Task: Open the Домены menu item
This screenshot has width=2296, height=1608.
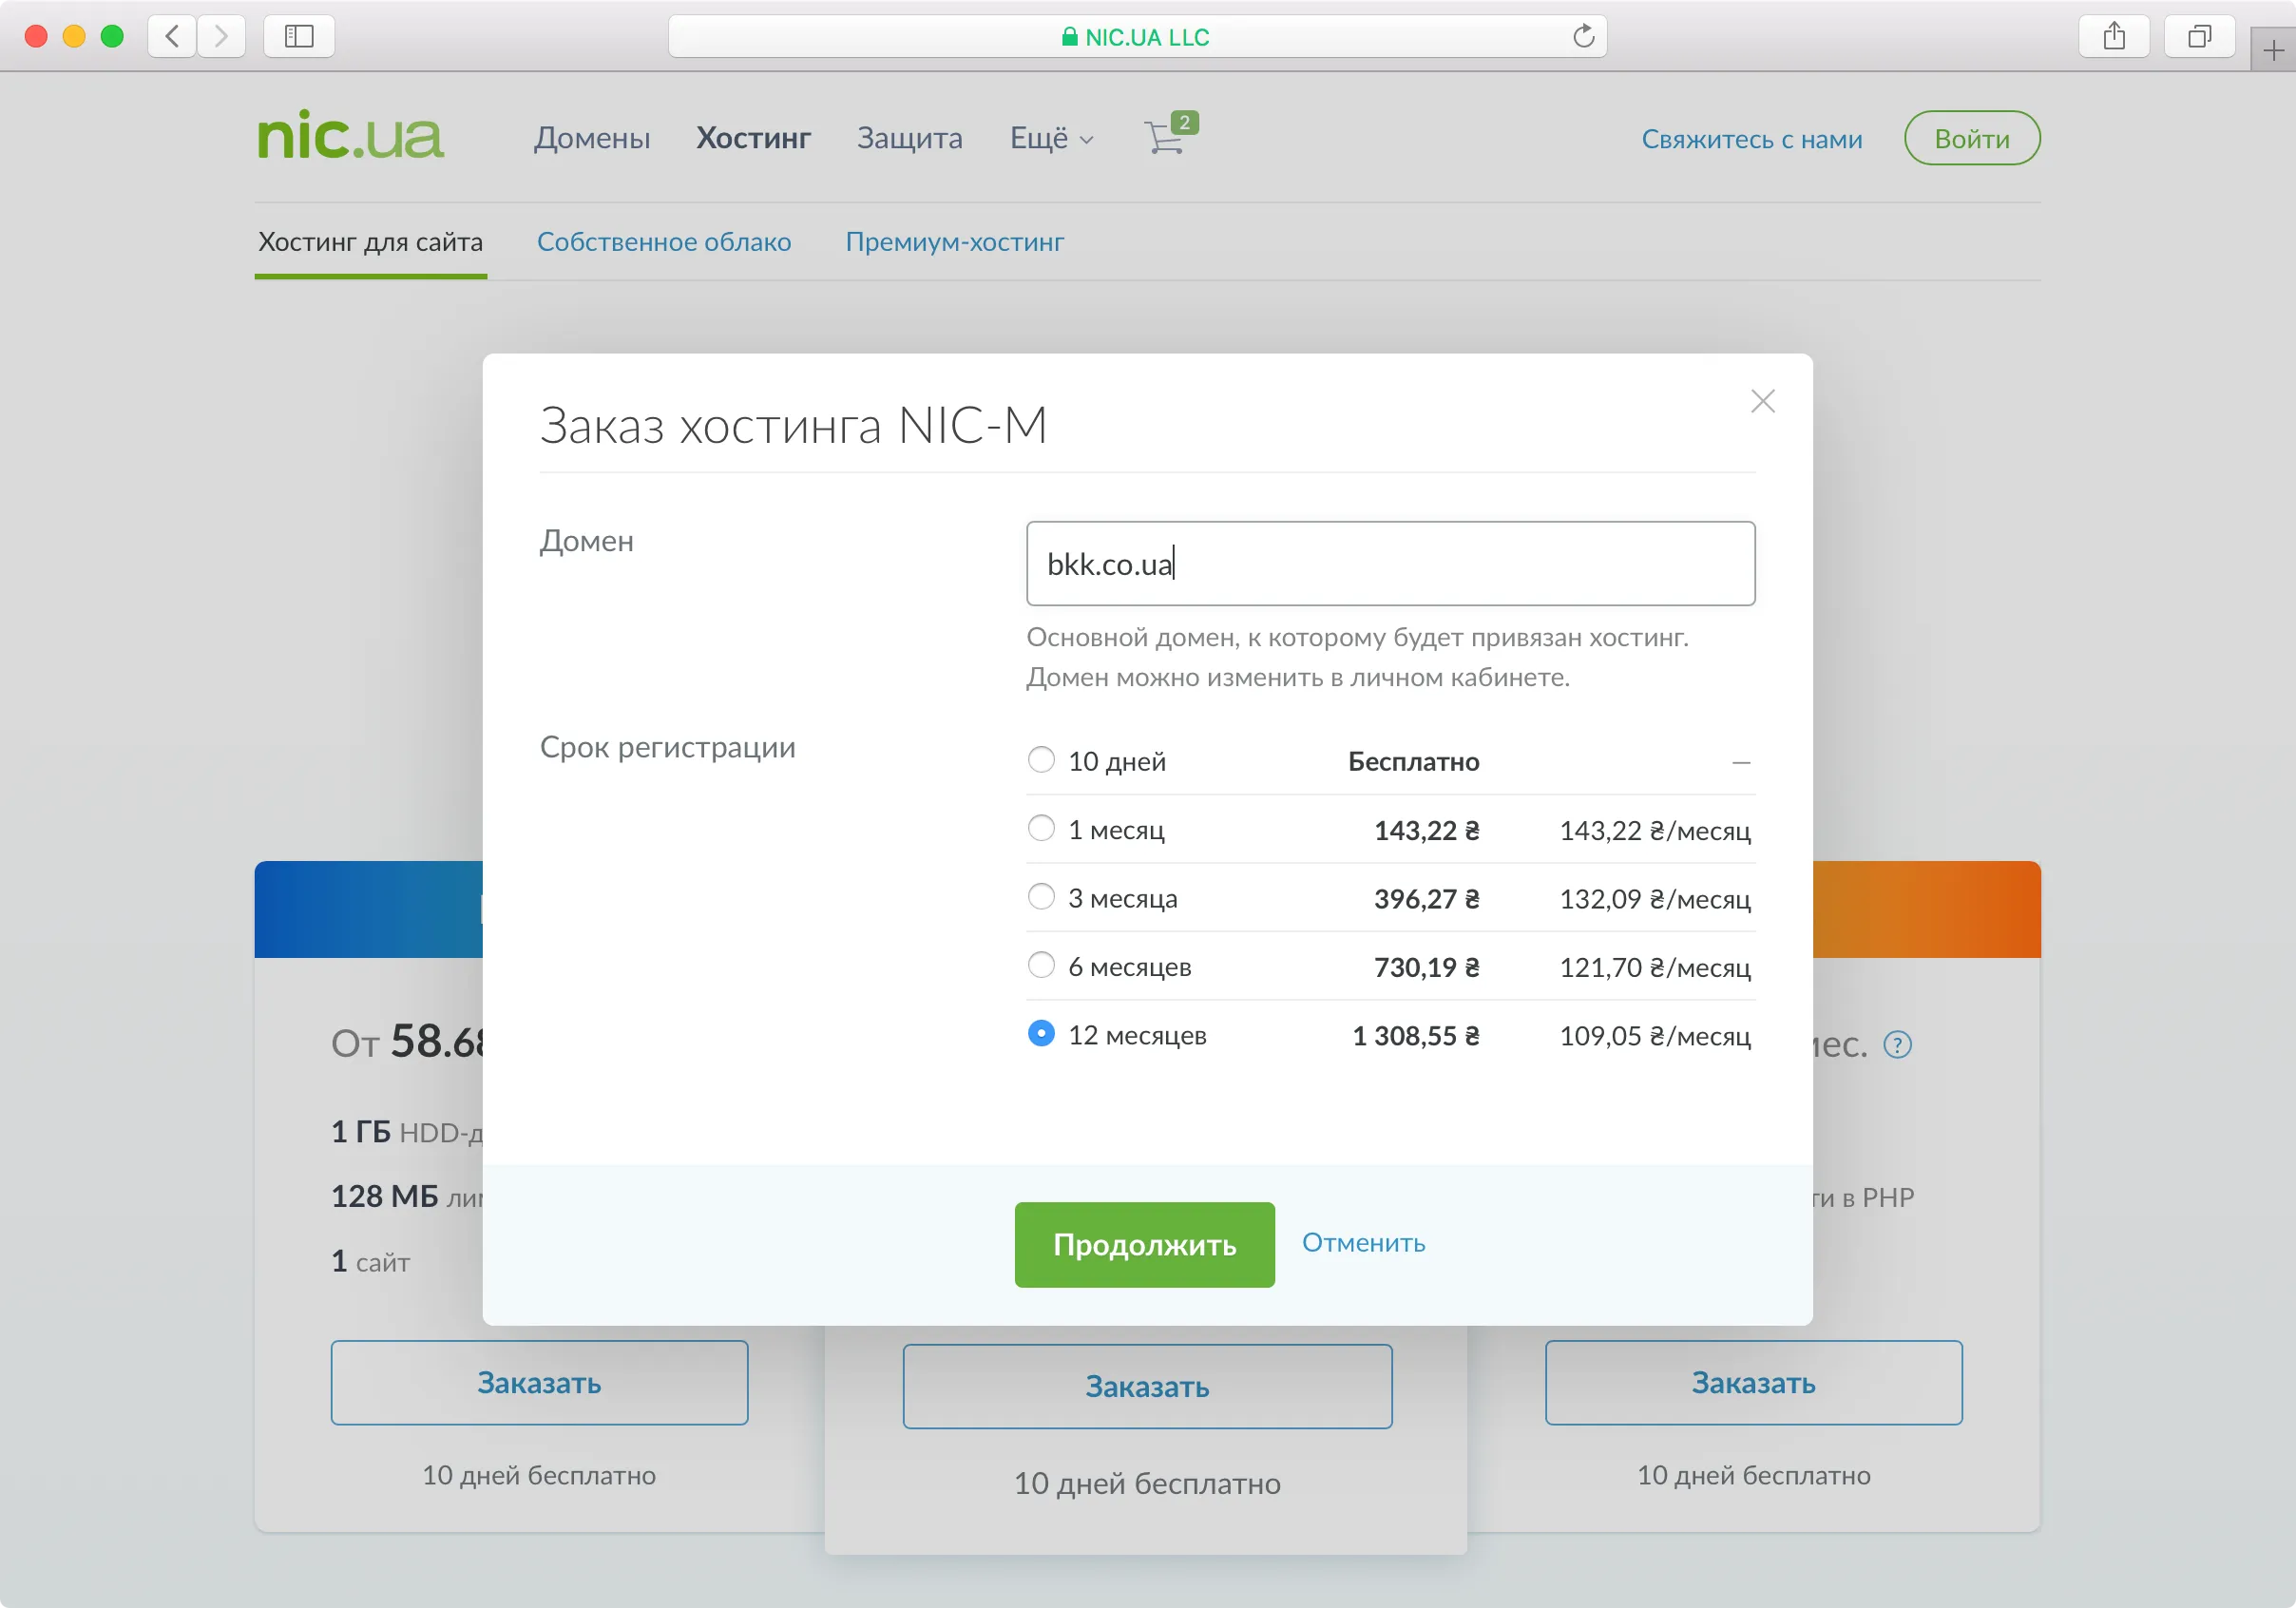Action: (592, 139)
